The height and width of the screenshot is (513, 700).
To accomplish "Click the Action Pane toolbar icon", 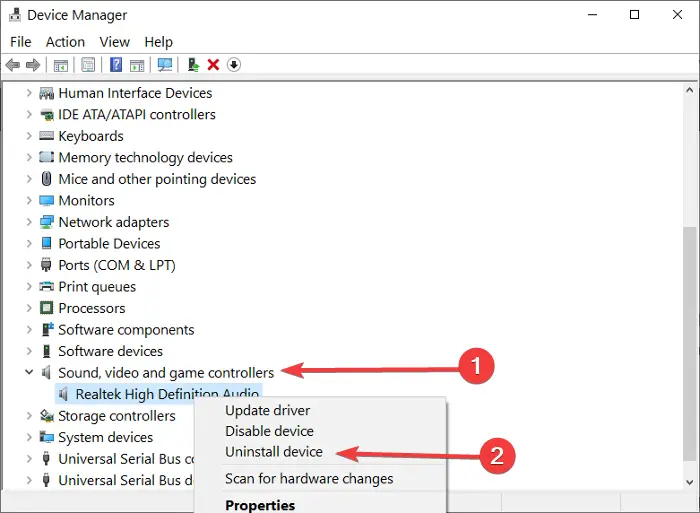I will [x=137, y=65].
